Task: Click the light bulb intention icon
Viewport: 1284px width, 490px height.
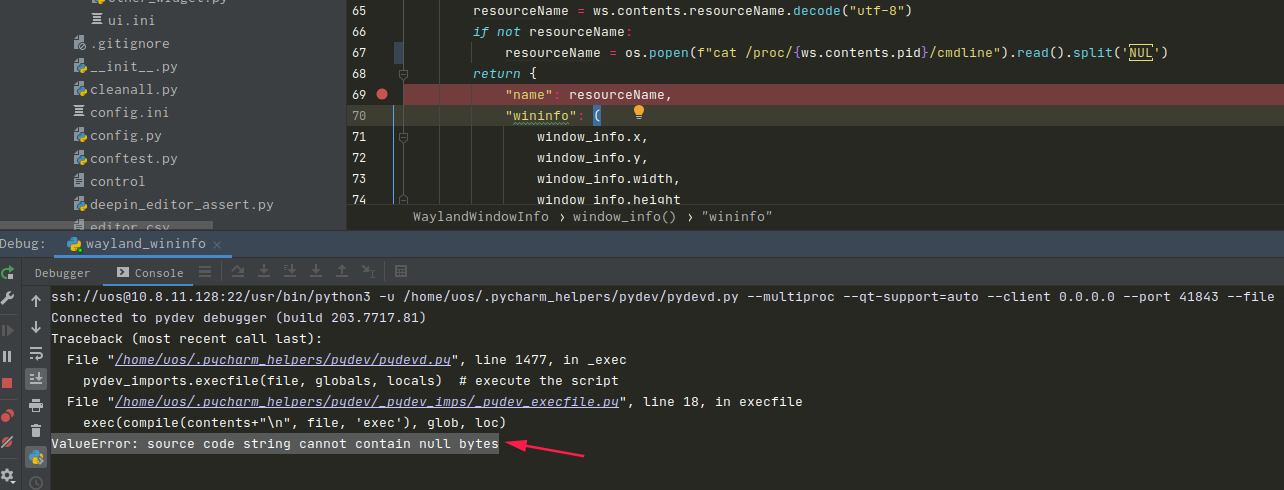Action: tap(639, 113)
